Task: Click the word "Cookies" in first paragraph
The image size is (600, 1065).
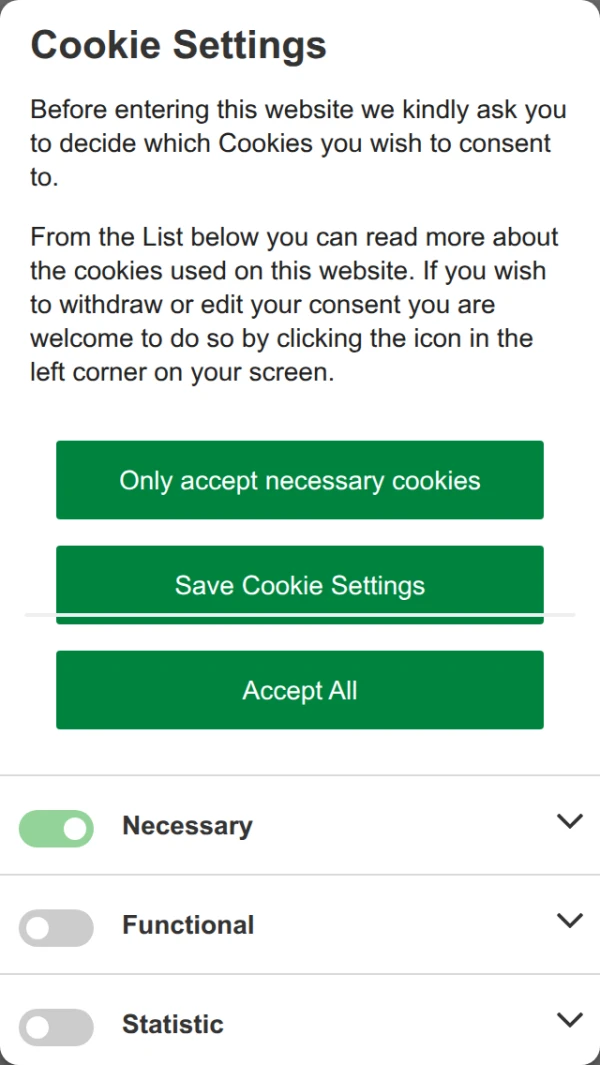Action: [x=266, y=143]
